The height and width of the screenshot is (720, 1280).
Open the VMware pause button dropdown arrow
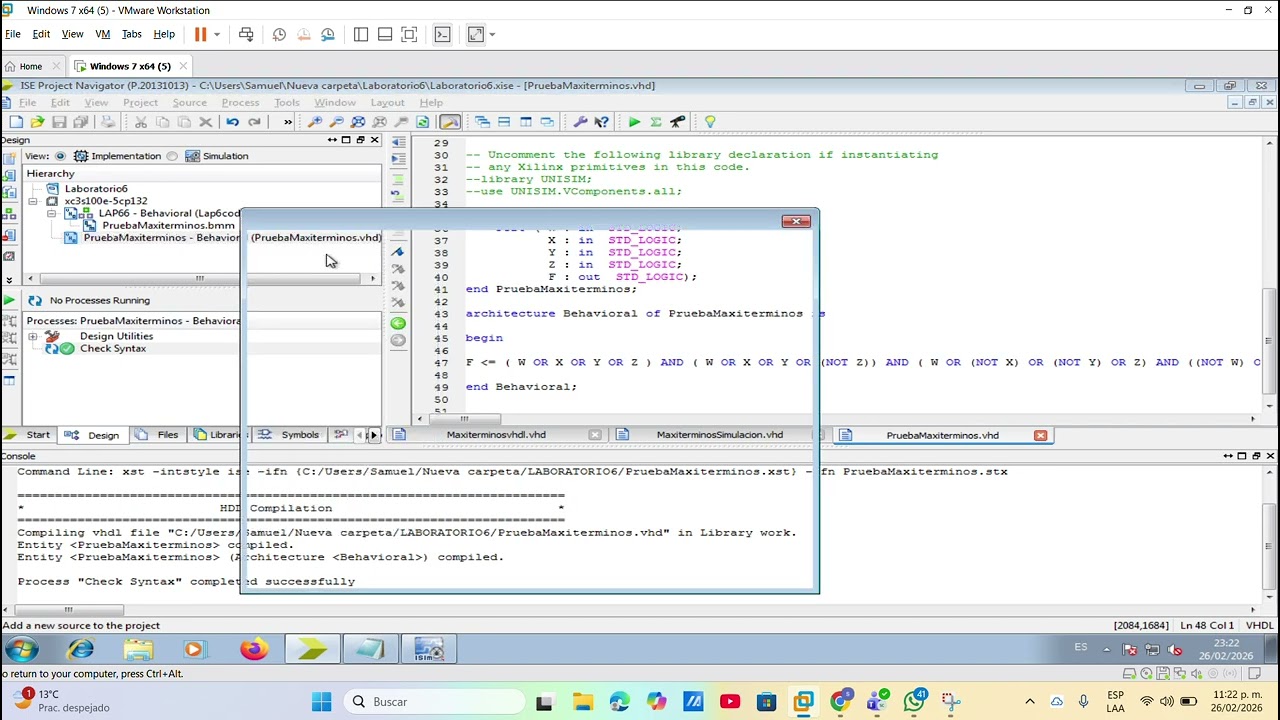coord(216,34)
